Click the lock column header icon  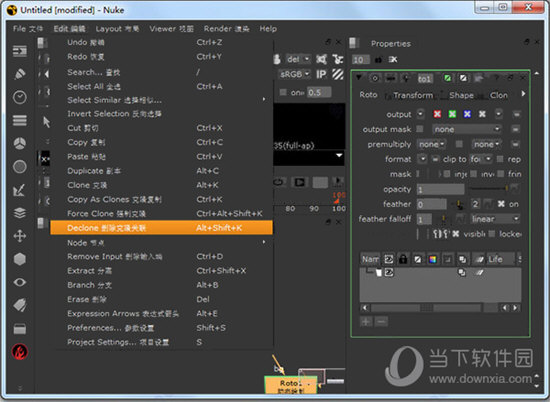click(x=403, y=259)
